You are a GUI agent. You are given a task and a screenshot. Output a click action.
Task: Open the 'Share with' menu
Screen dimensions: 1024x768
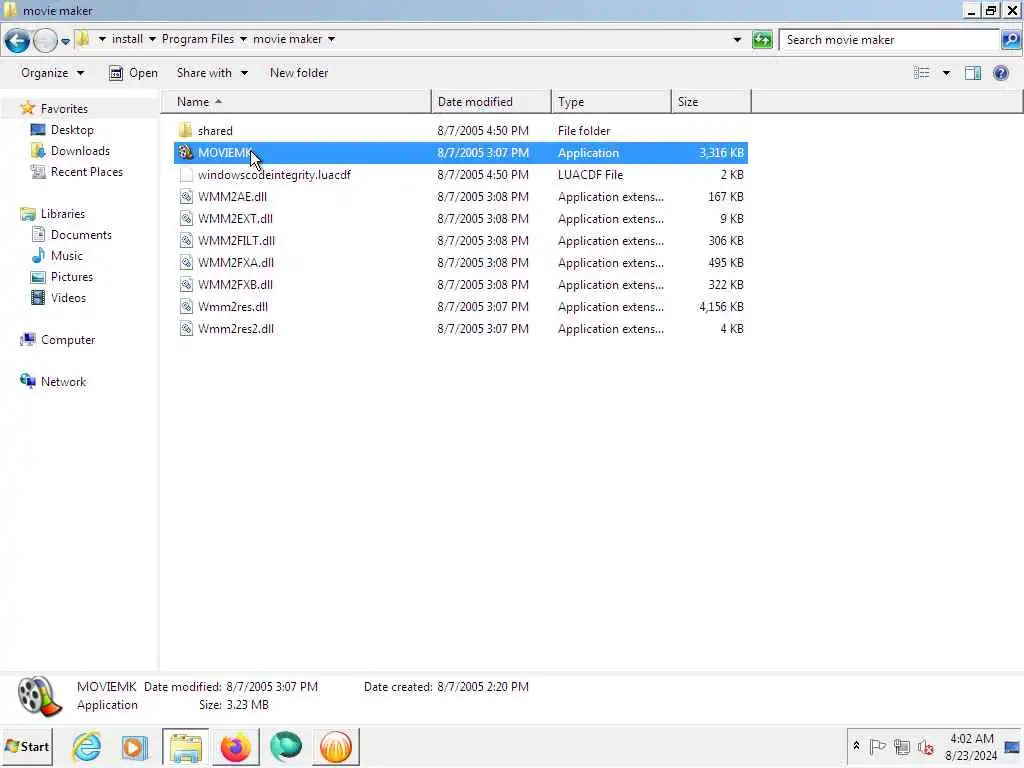[x=212, y=72]
